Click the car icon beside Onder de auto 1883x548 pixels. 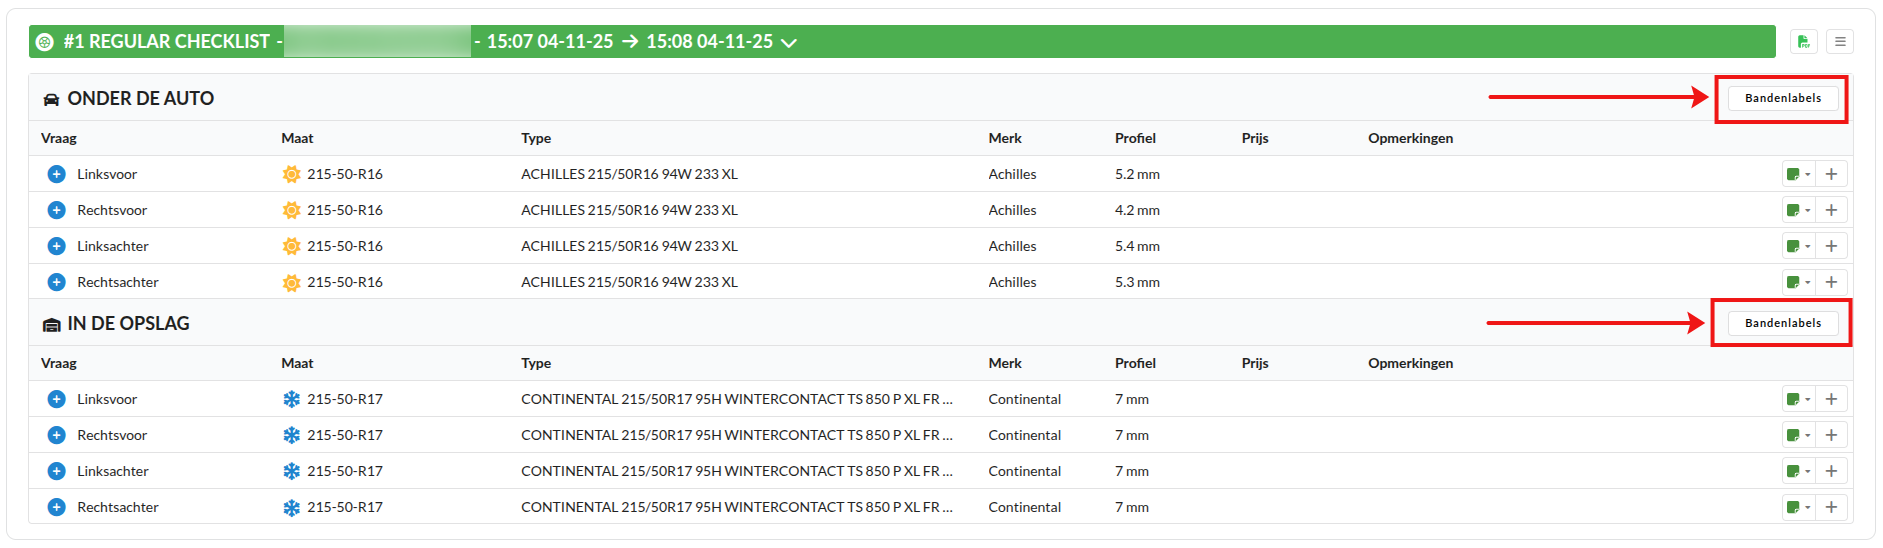pos(51,99)
